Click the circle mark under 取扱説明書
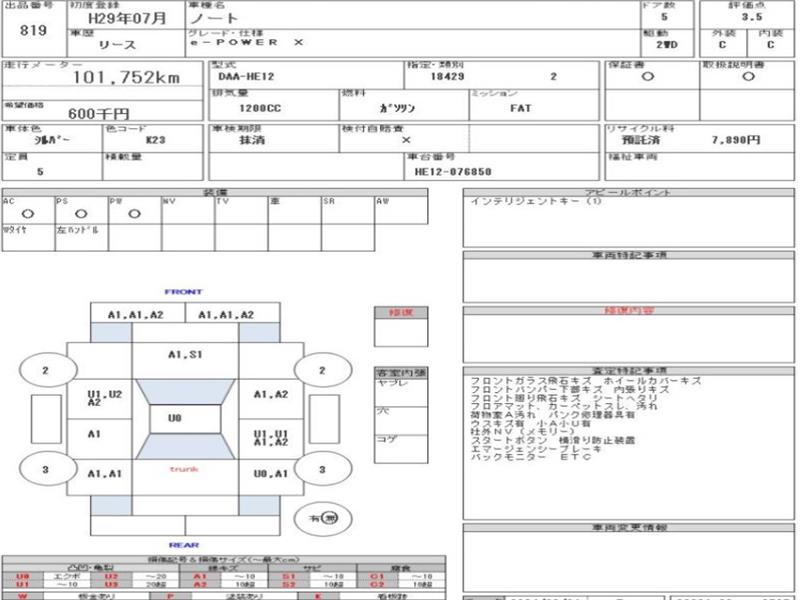This screenshot has height=600, width=800. pyautogui.click(x=748, y=77)
